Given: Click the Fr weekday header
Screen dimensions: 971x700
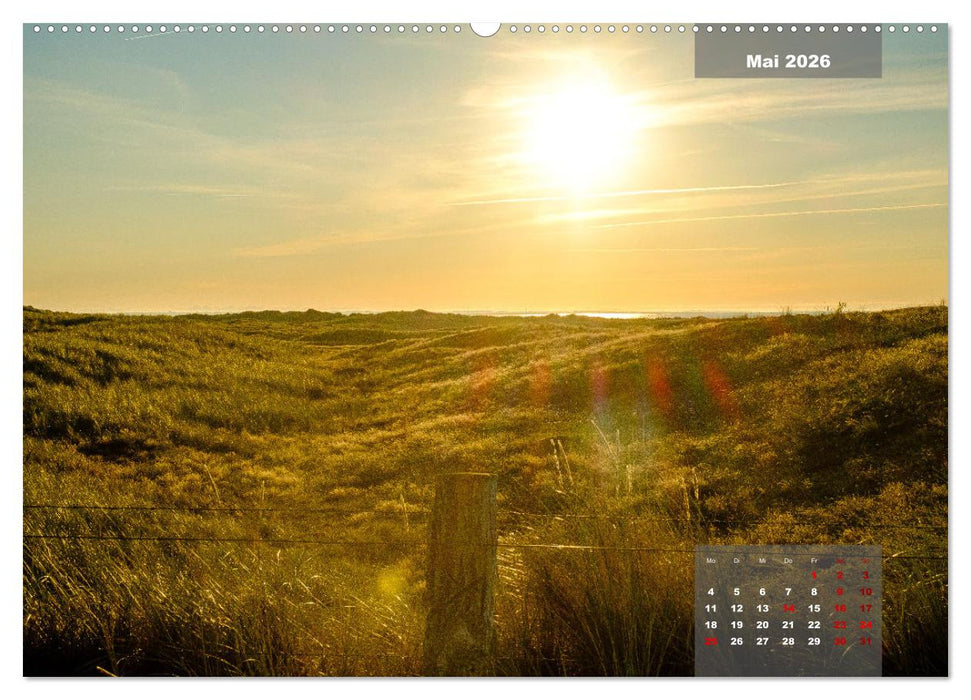Looking at the screenshot, I should (814, 559).
